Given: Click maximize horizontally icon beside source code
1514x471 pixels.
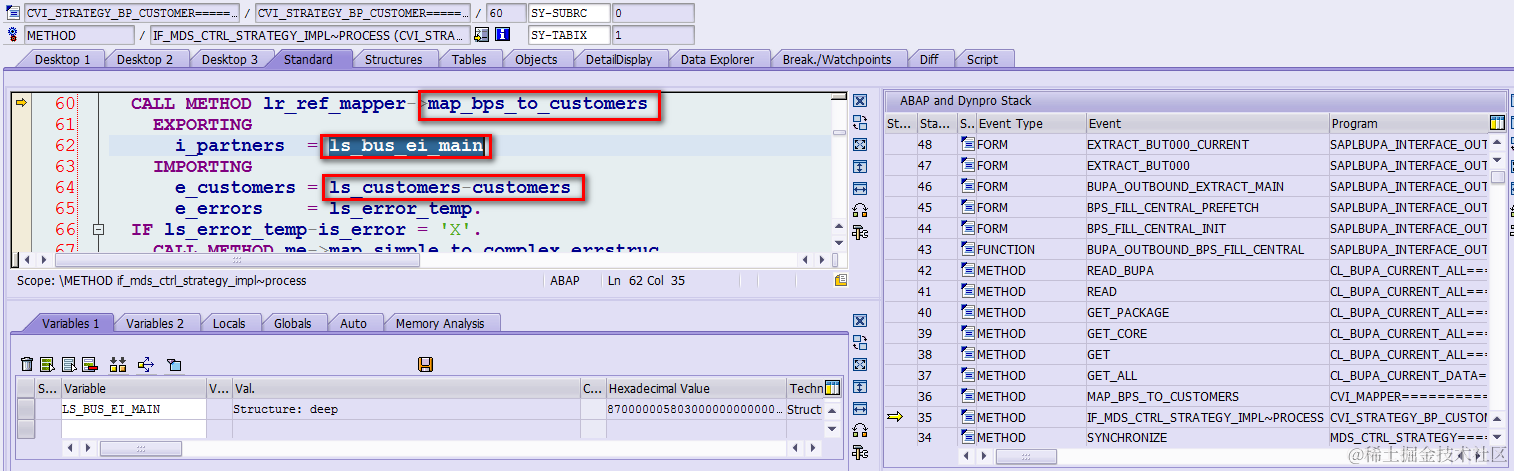Looking at the screenshot, I should [x=859, y=189].
